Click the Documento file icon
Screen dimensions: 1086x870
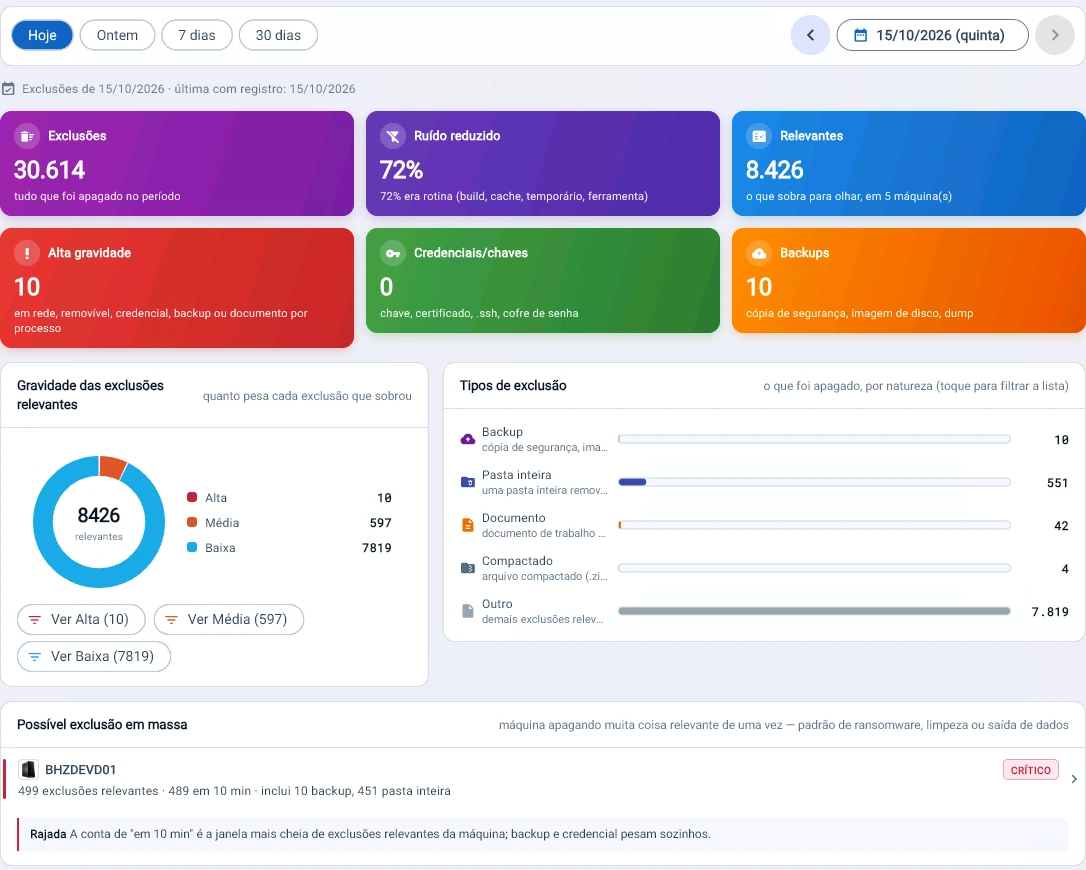468,525
